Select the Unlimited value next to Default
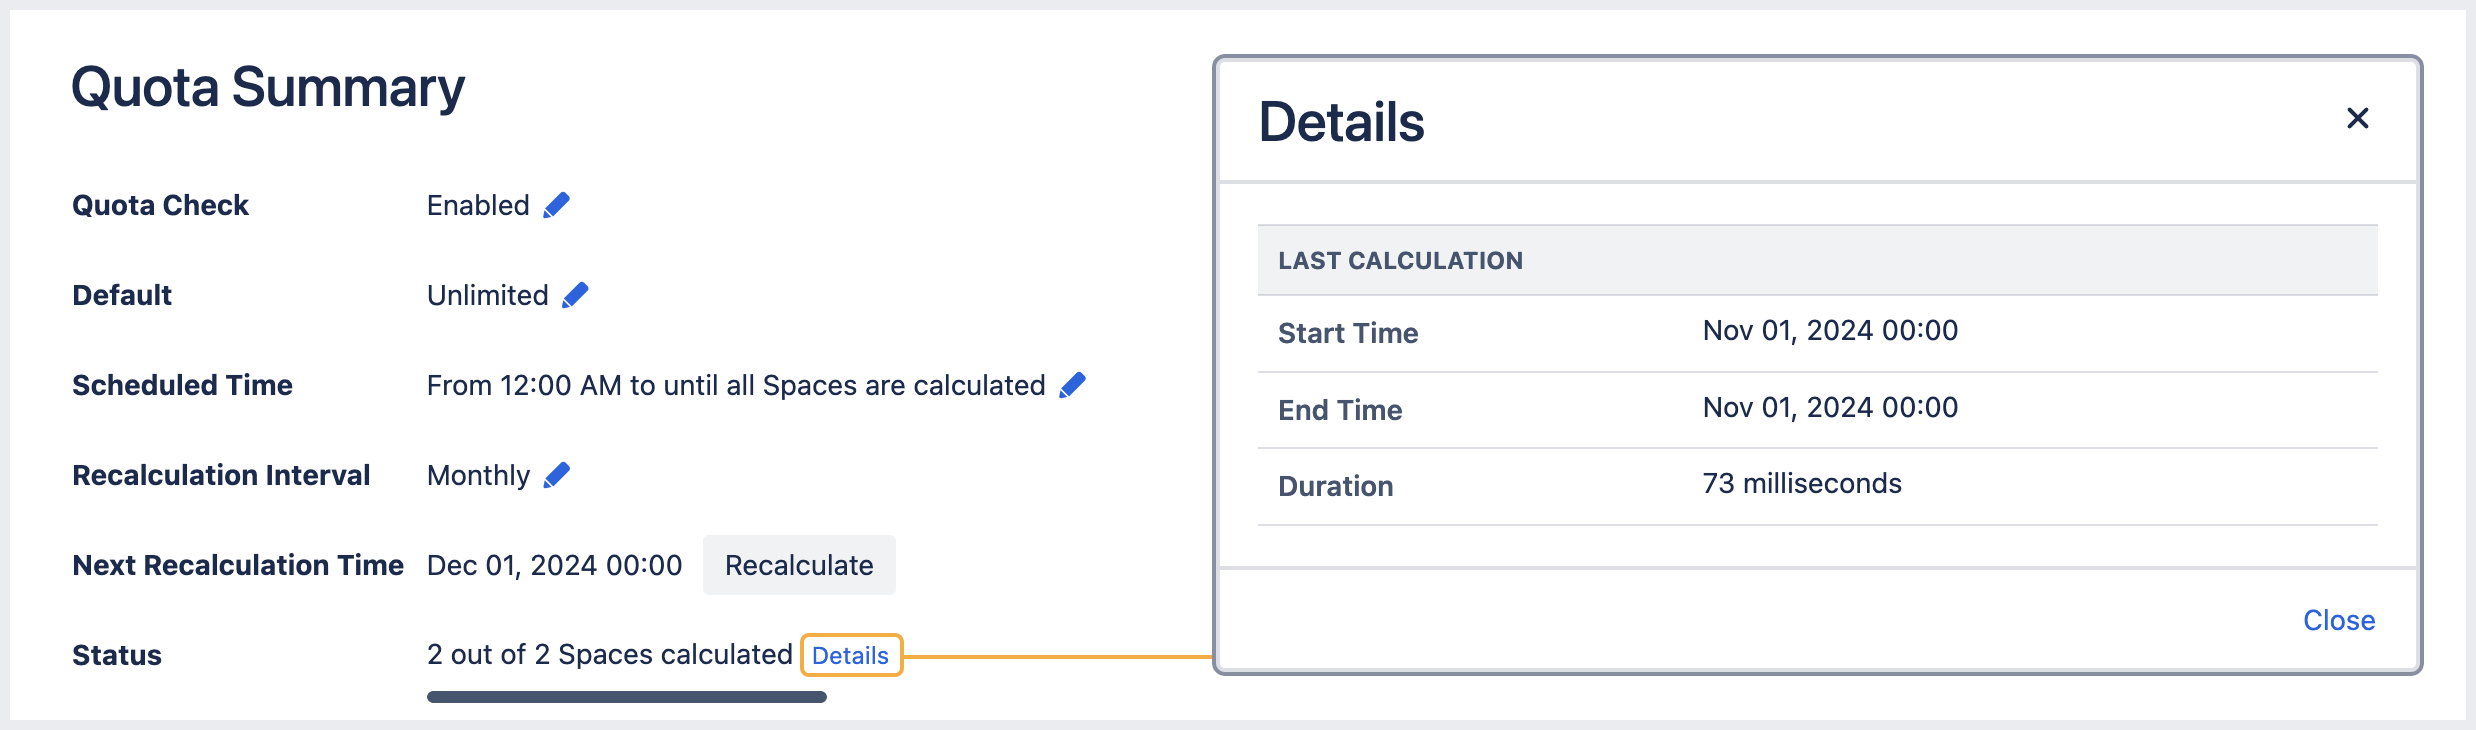 (487, 295)
